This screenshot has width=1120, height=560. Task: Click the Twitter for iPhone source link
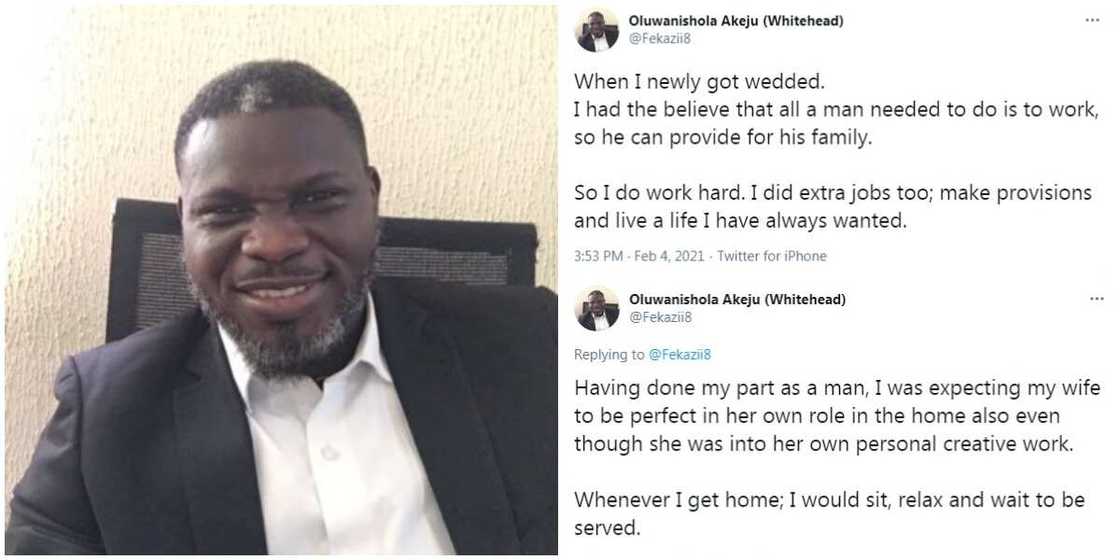click(x=771, y=256)
